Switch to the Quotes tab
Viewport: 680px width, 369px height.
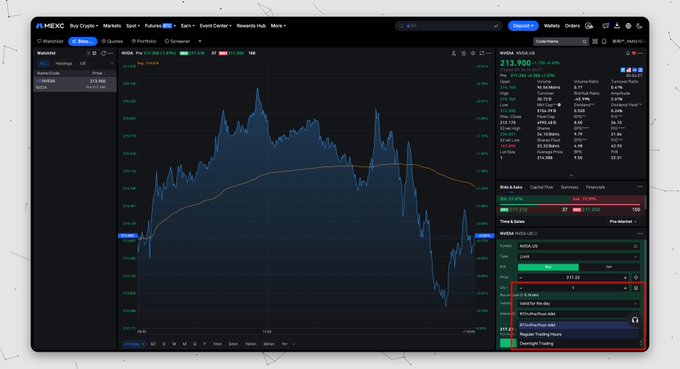(x=112, y=41)
